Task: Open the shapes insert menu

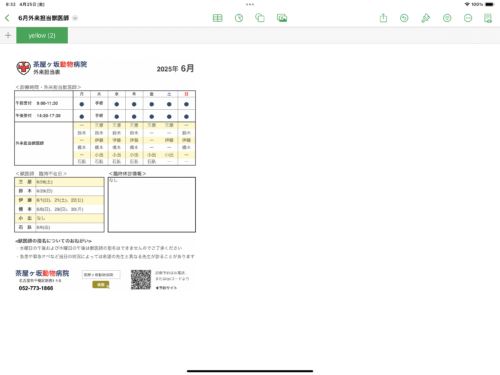Action: pos(260,18)
